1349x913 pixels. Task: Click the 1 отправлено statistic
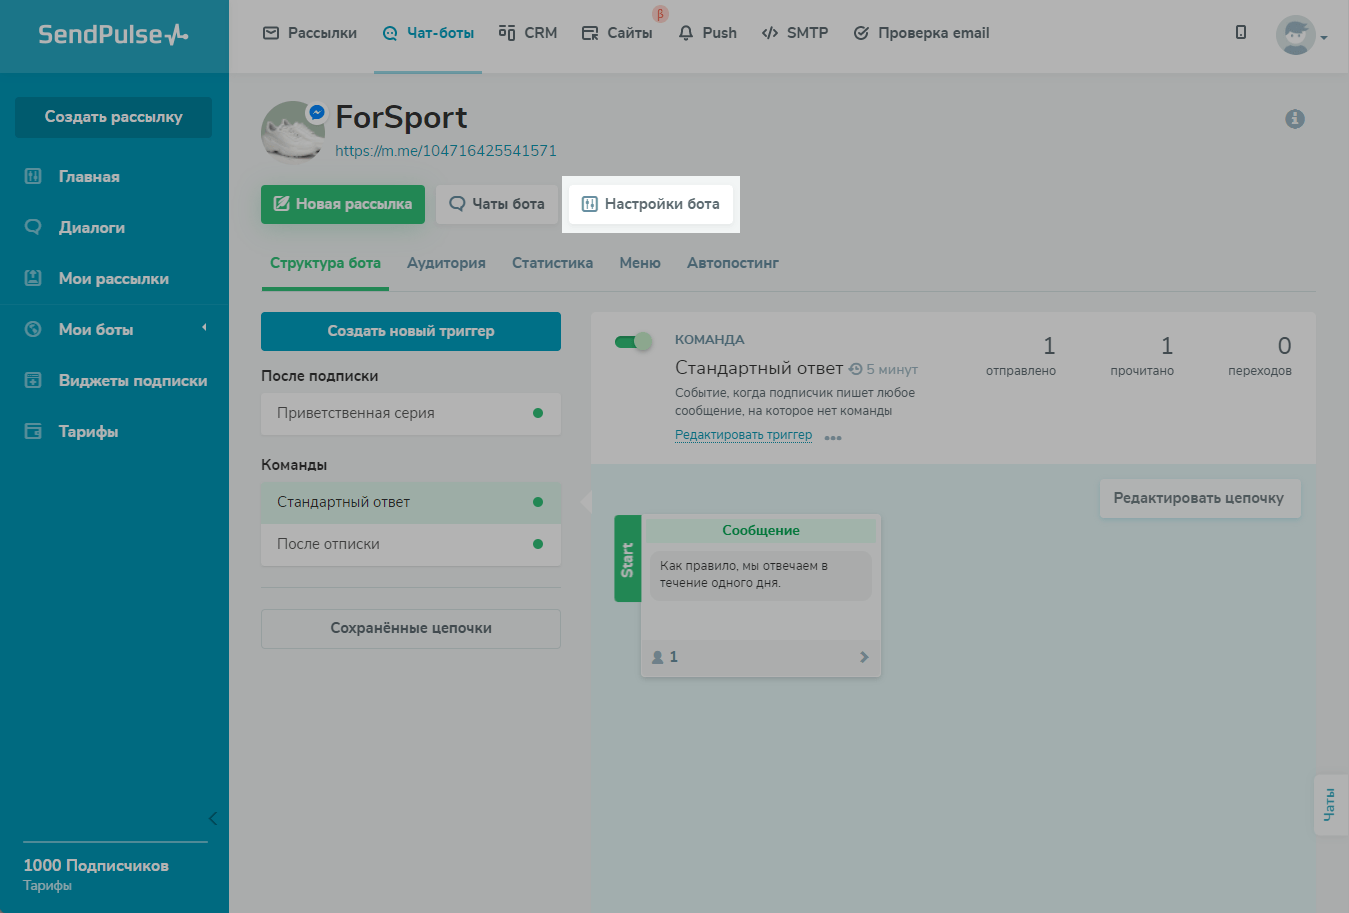point(1021,356)
